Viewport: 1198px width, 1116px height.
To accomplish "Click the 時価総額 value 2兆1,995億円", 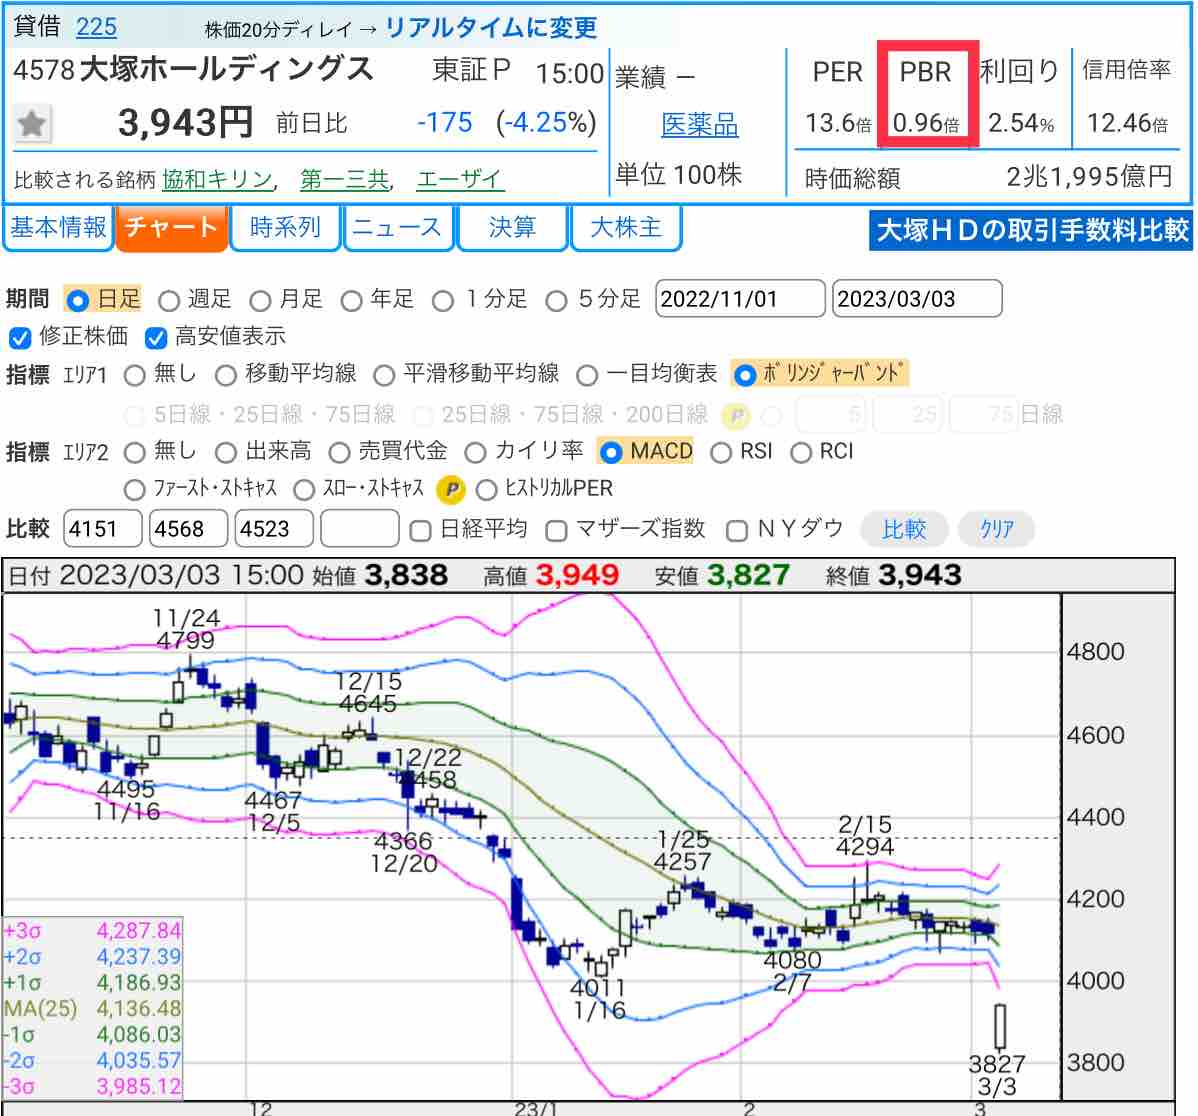I will click(x=1089, y=177).
